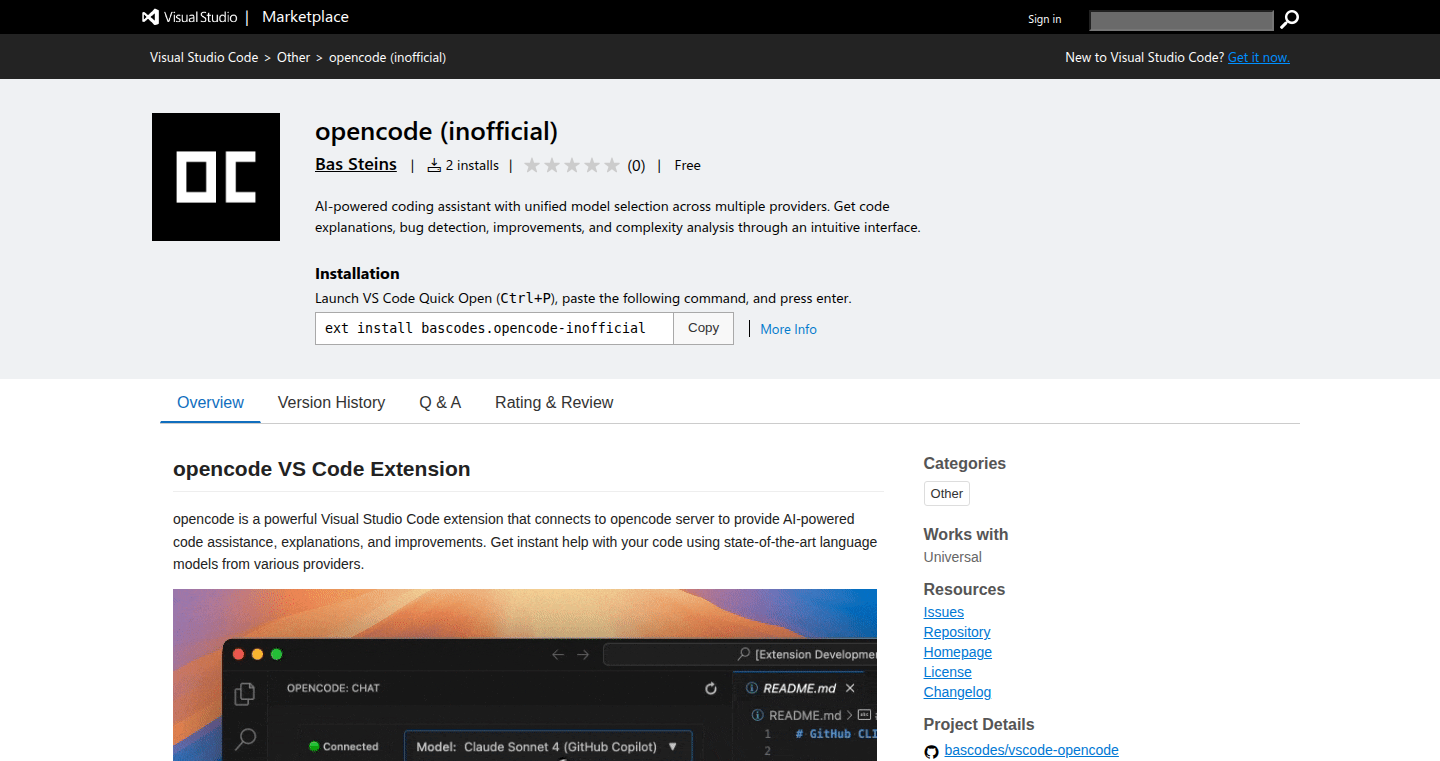1440x761 pixels.
Task: Open the More Info link
Action: click(x=788, y=329)
